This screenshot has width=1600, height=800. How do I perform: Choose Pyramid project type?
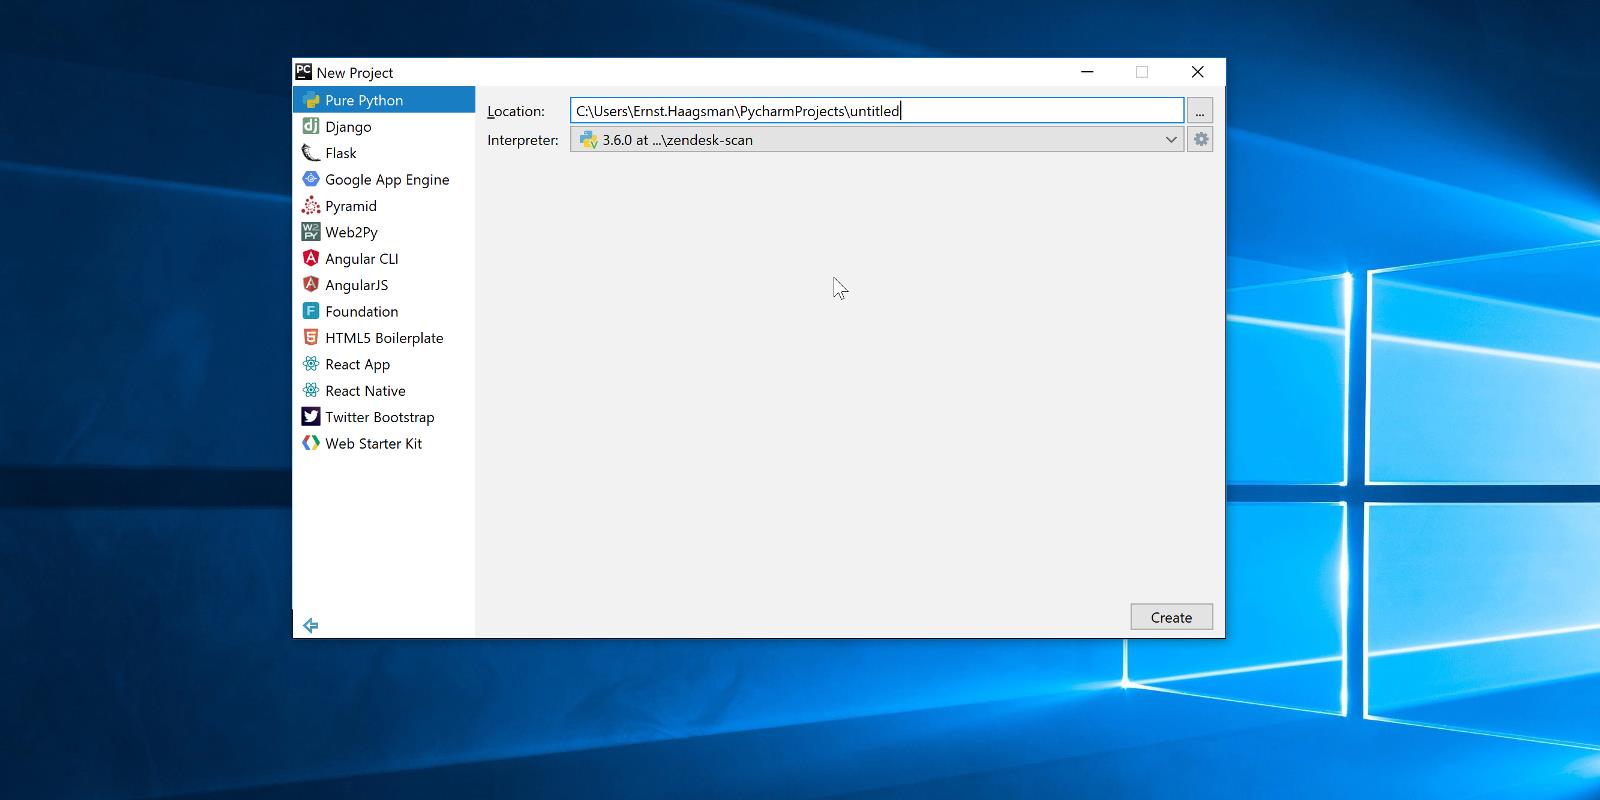pyautogui.click(x=384, y=206)
